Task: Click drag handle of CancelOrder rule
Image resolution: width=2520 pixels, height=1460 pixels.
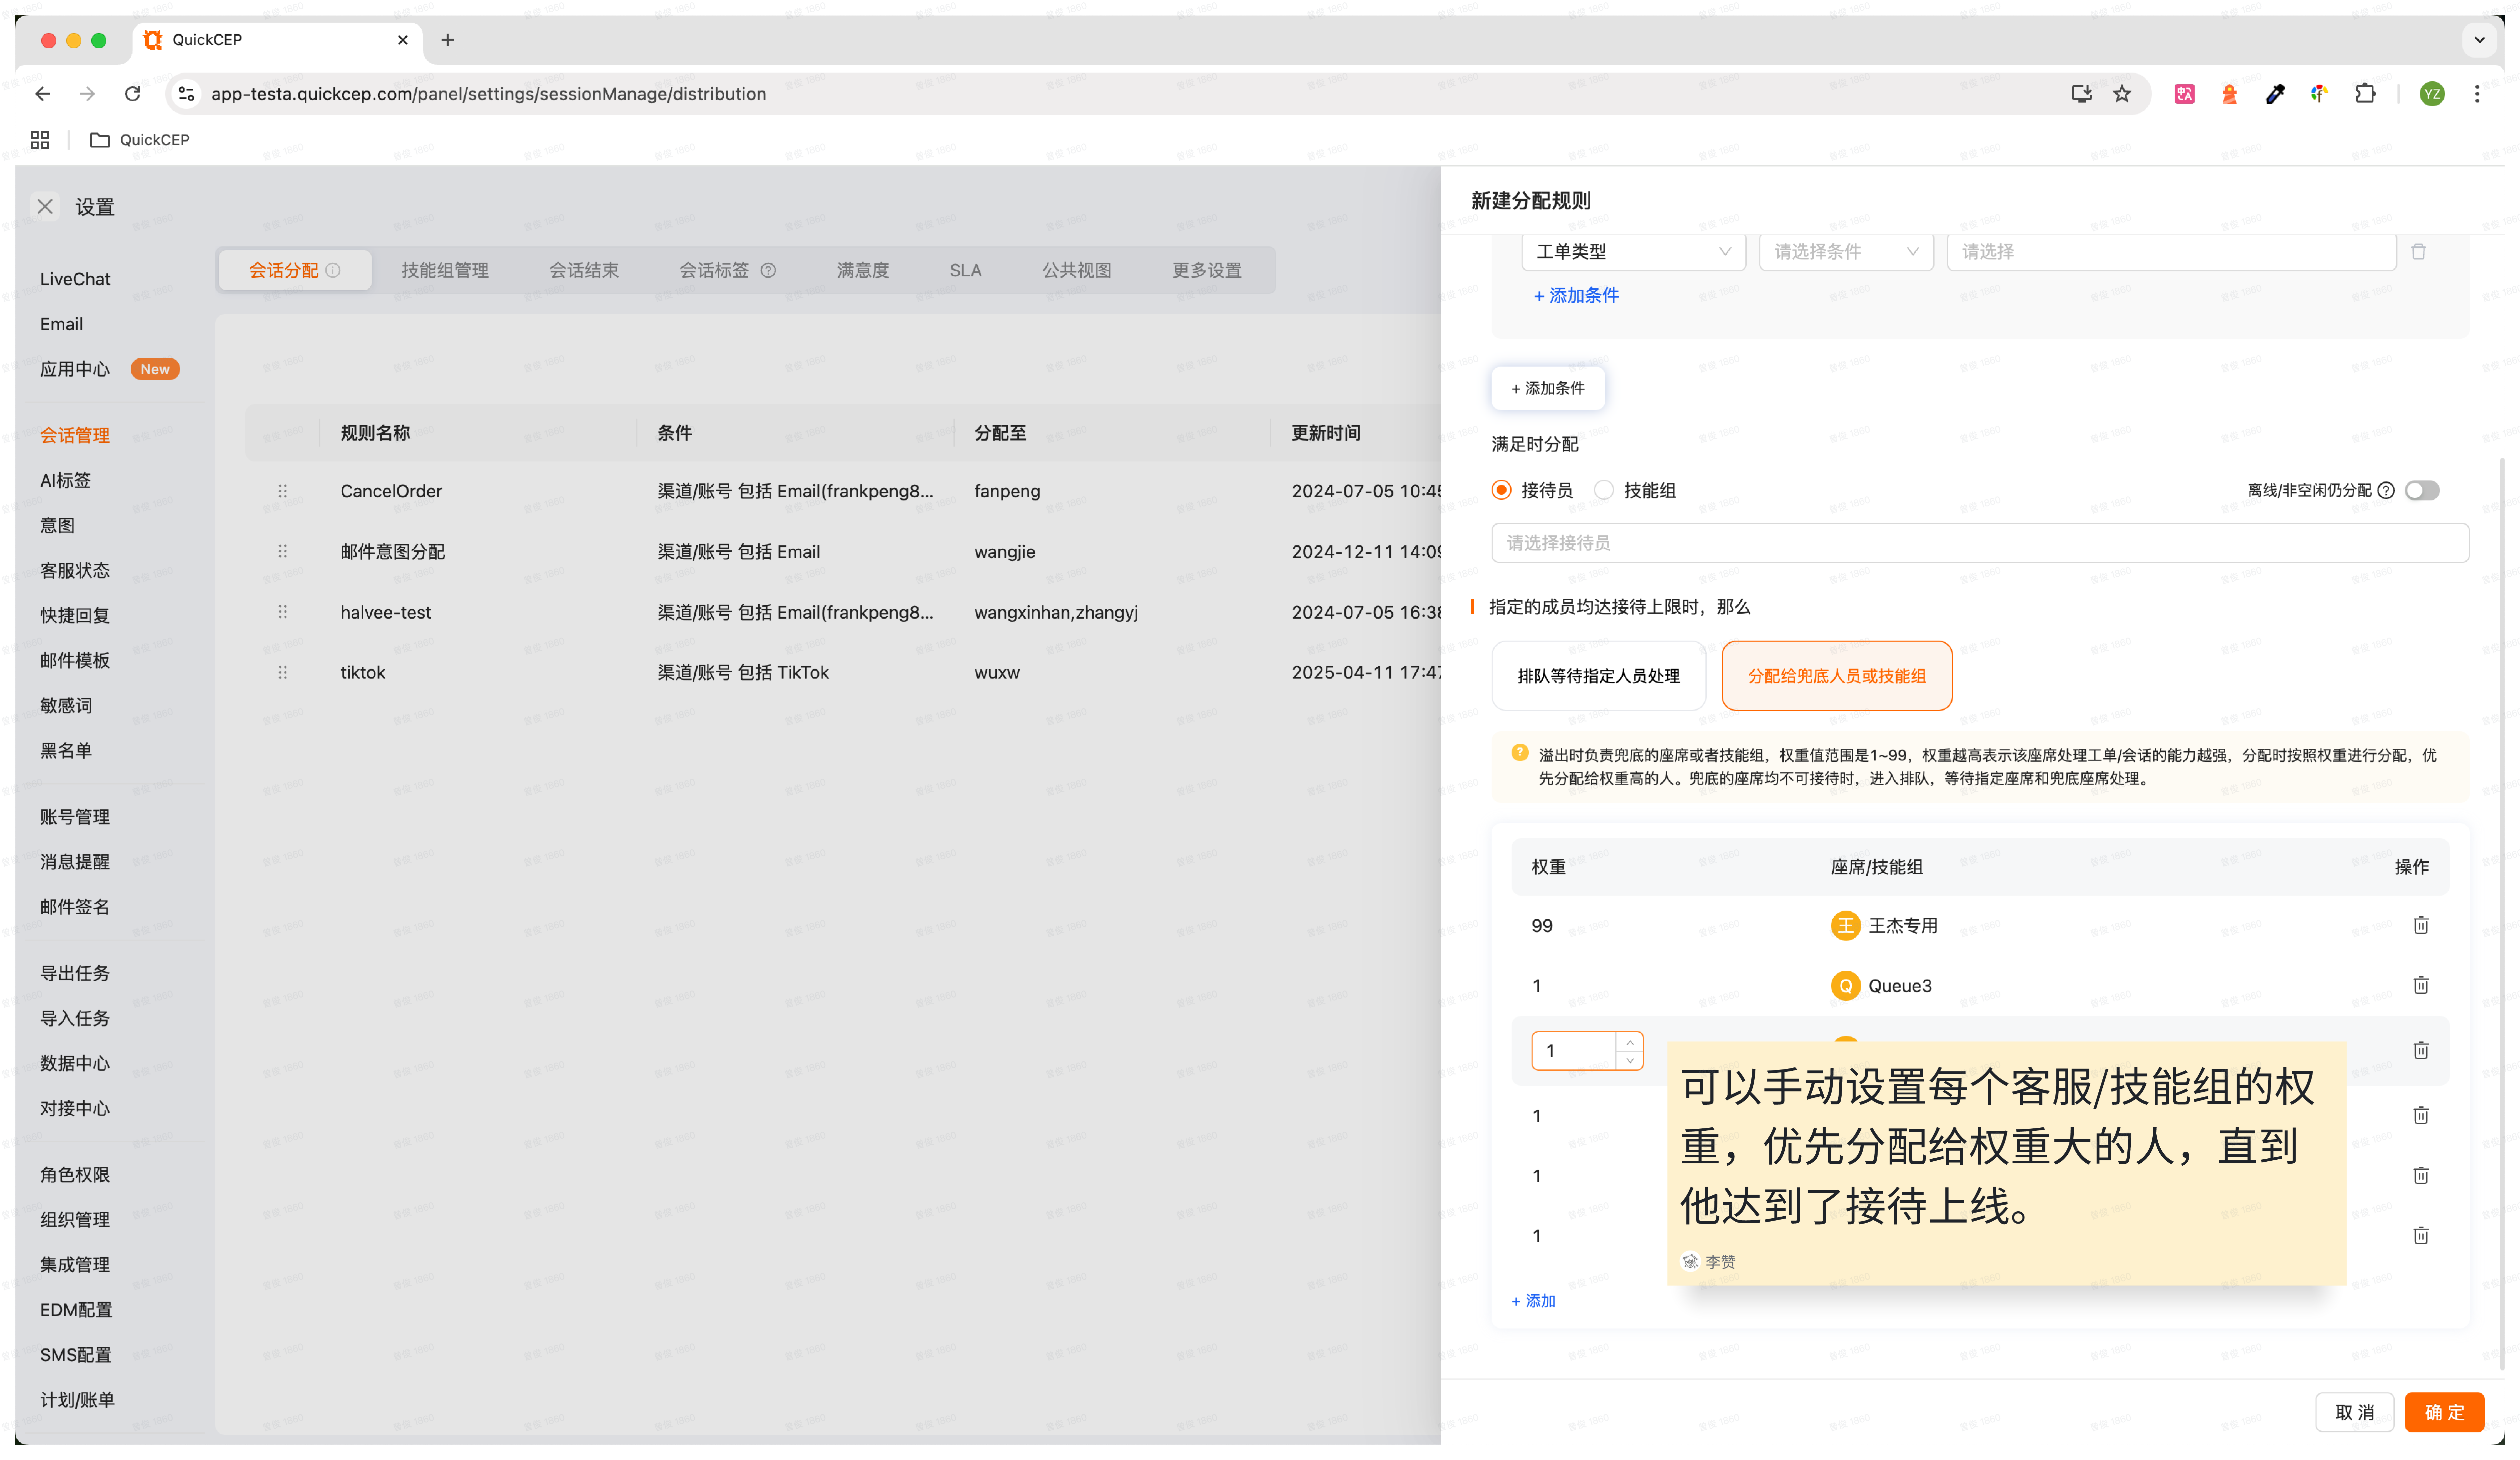Action: pyautogui.click(x=283, y=491)
